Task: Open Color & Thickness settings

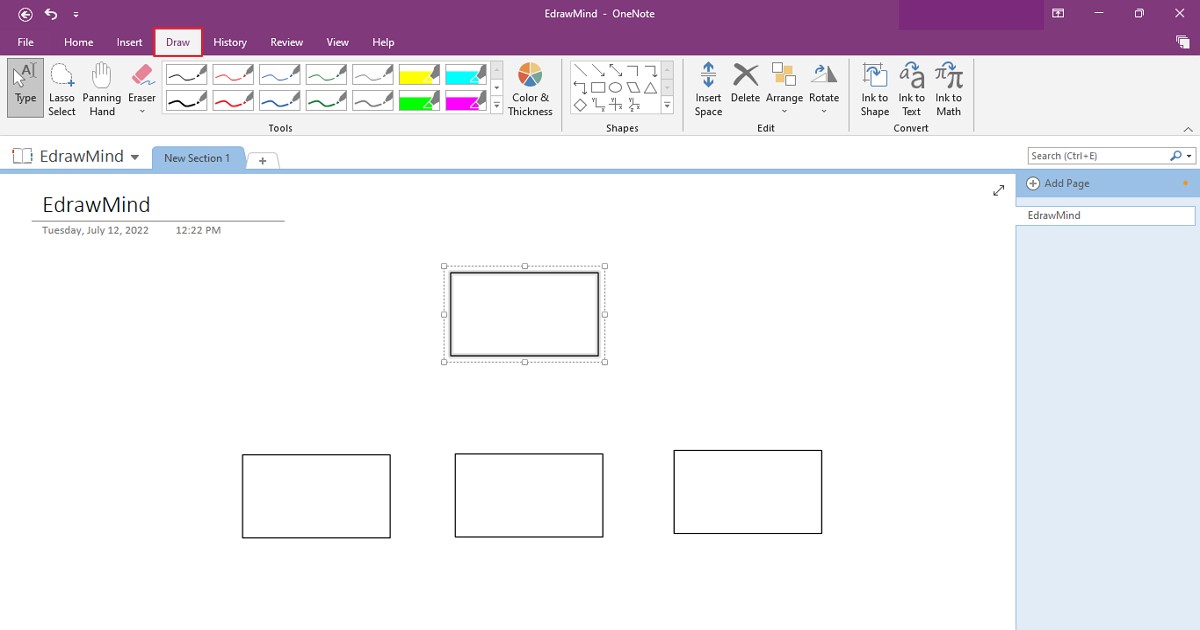Action: pyautogui.click(x=530, y=88)
